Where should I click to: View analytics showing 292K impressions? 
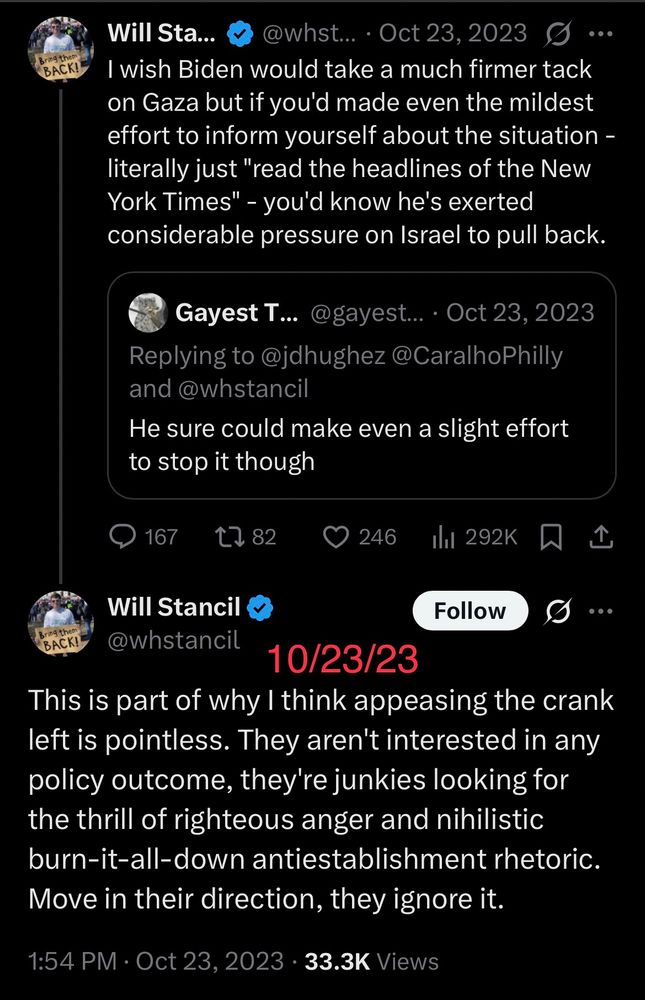pyautogui.click(x=445, y=537)
